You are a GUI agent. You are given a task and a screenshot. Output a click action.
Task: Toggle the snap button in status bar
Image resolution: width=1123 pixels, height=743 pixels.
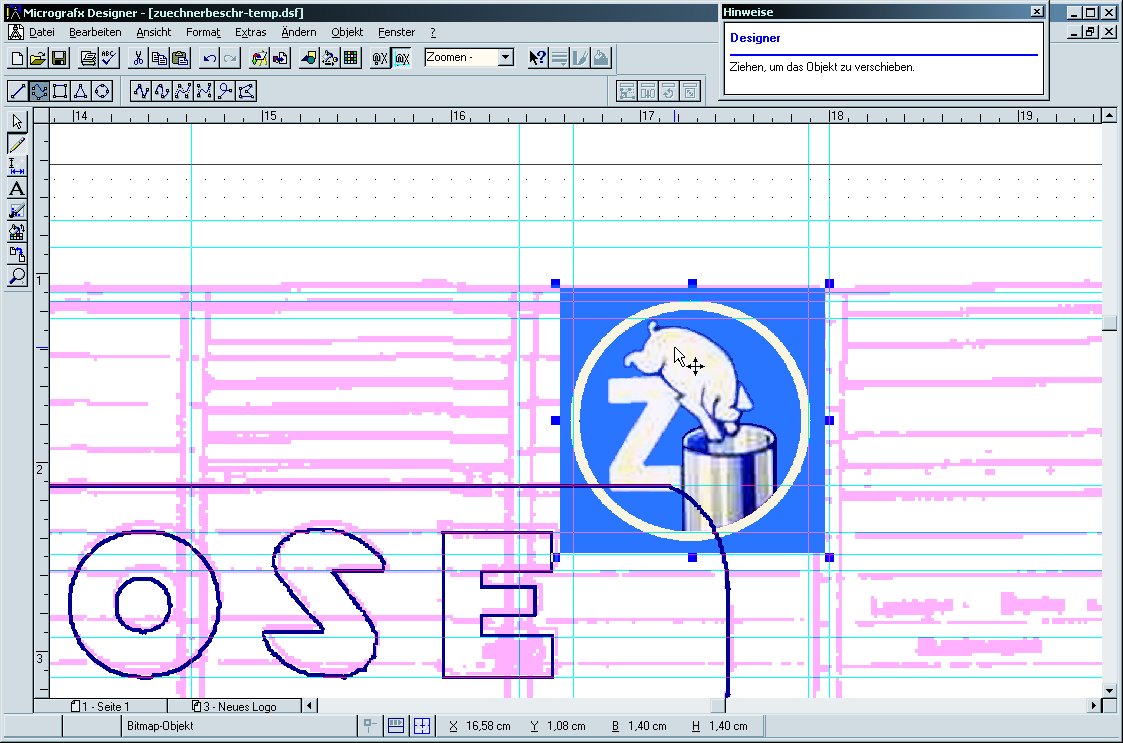coord(371,726)
